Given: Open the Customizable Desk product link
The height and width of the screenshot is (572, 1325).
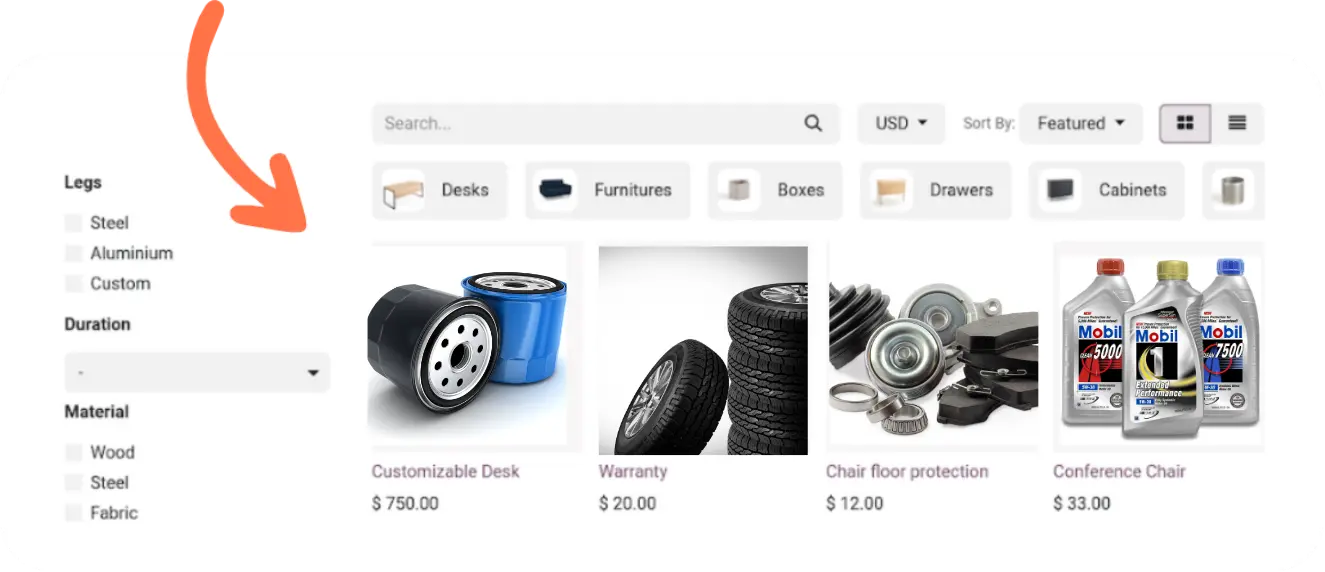Looking at the screenshot, I should tap(446, 471).
